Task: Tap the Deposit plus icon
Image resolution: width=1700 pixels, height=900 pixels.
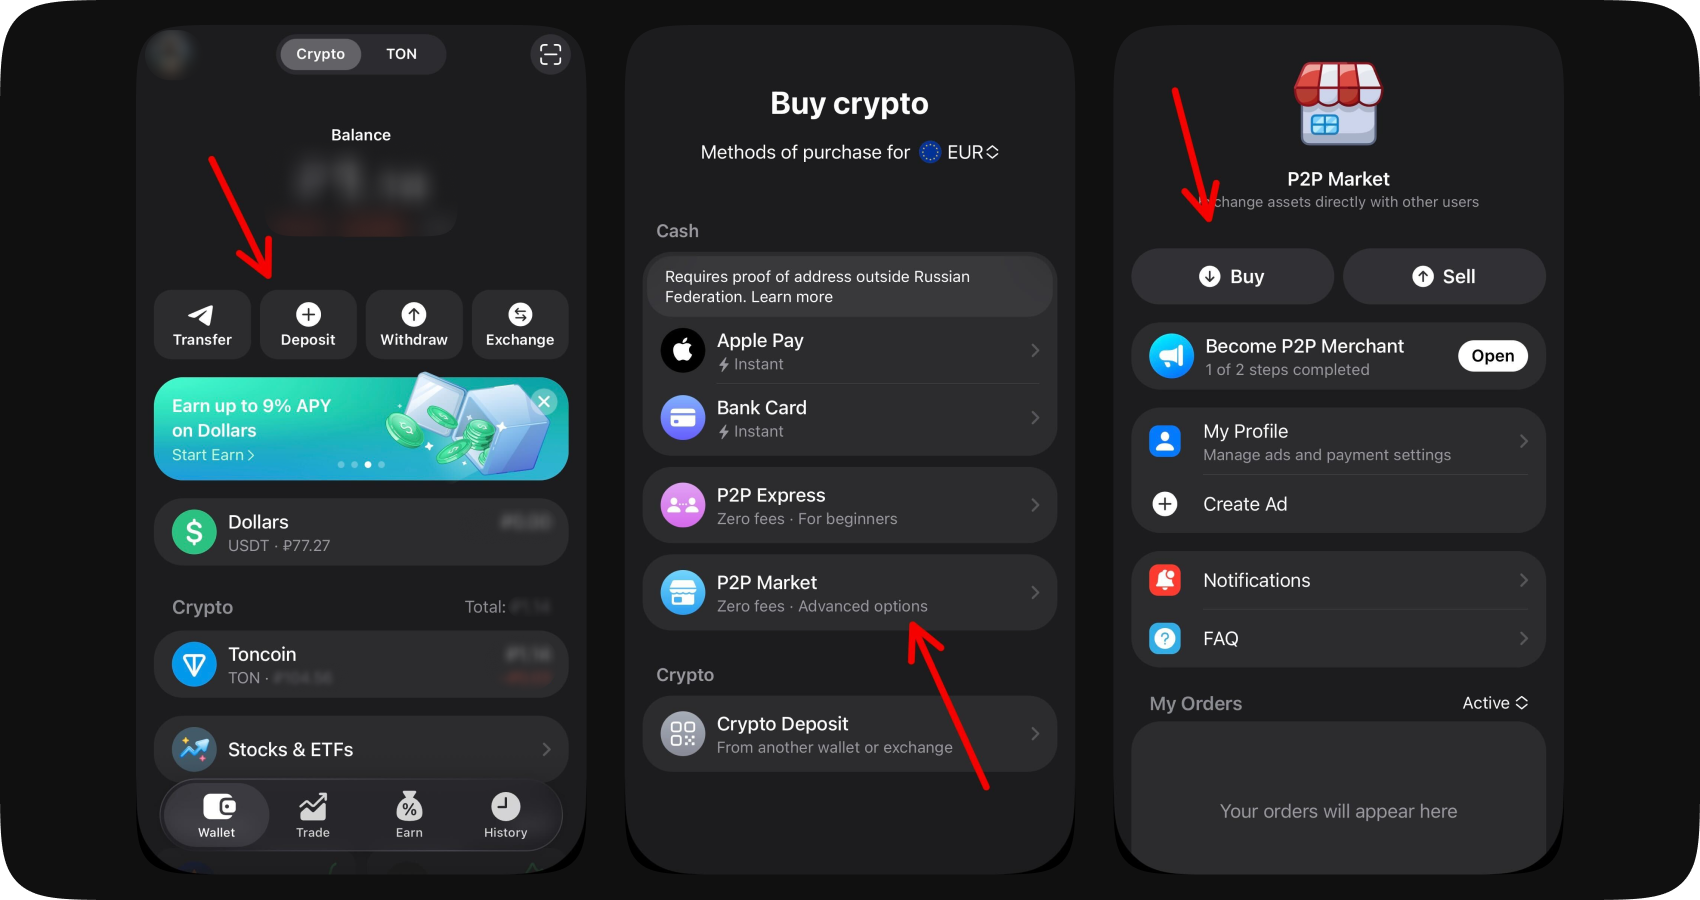Action: pyautogui.click(x=308, y=314)
